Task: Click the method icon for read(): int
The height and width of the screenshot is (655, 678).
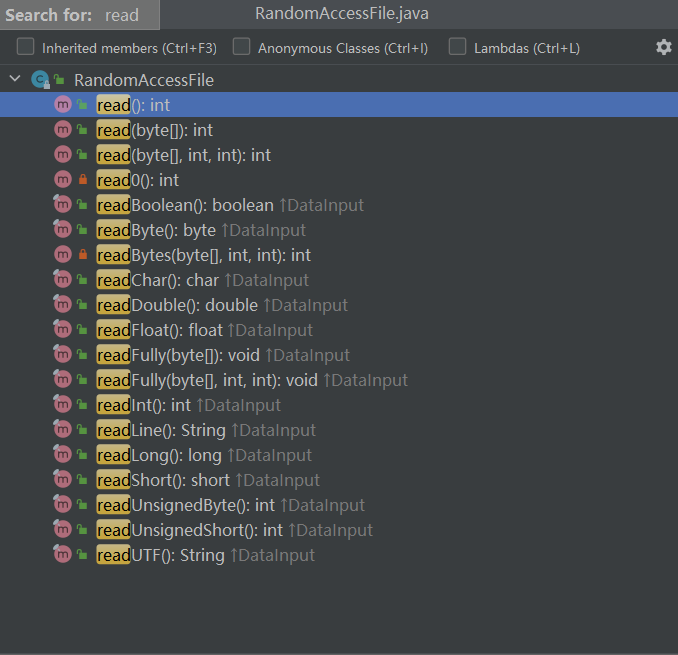Action: pos(63,104)
